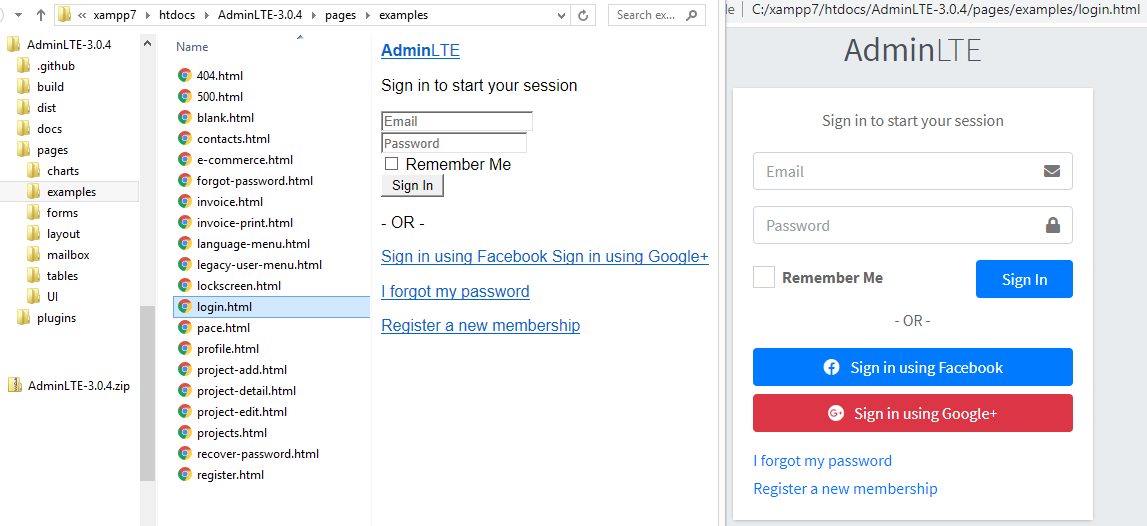Click the htdocs breadcrumb segment
1147x526 pixels.
pyautogui.click(x=178, y=15)
